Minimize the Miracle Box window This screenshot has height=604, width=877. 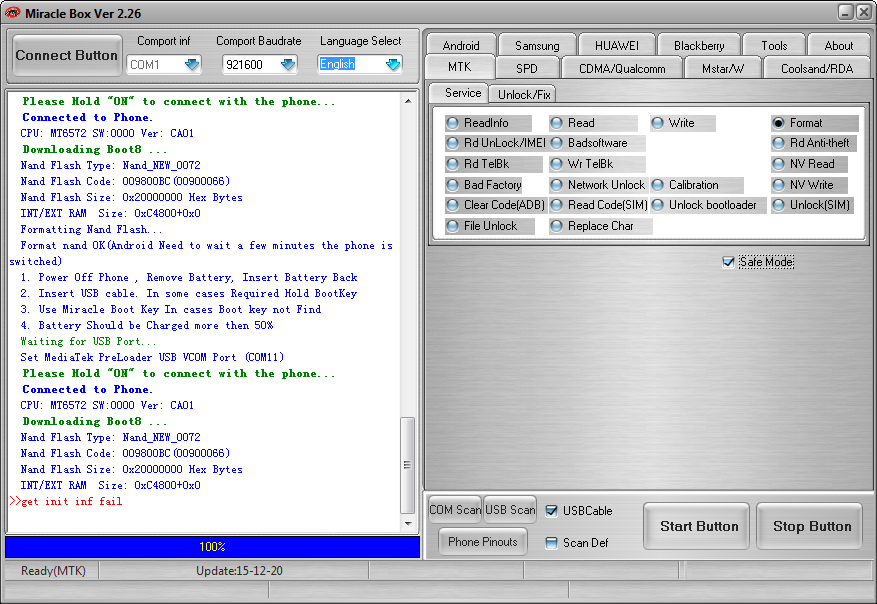click(846, 13)
